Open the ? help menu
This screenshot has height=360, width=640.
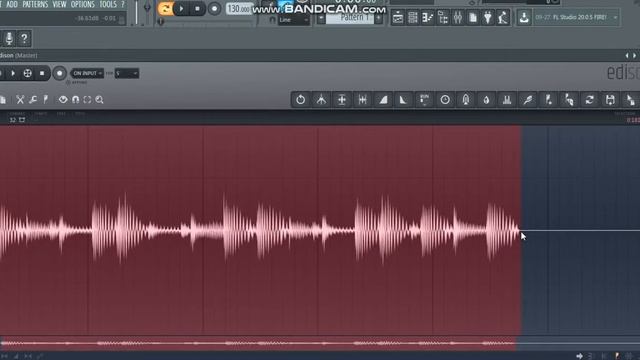point(122,4)
